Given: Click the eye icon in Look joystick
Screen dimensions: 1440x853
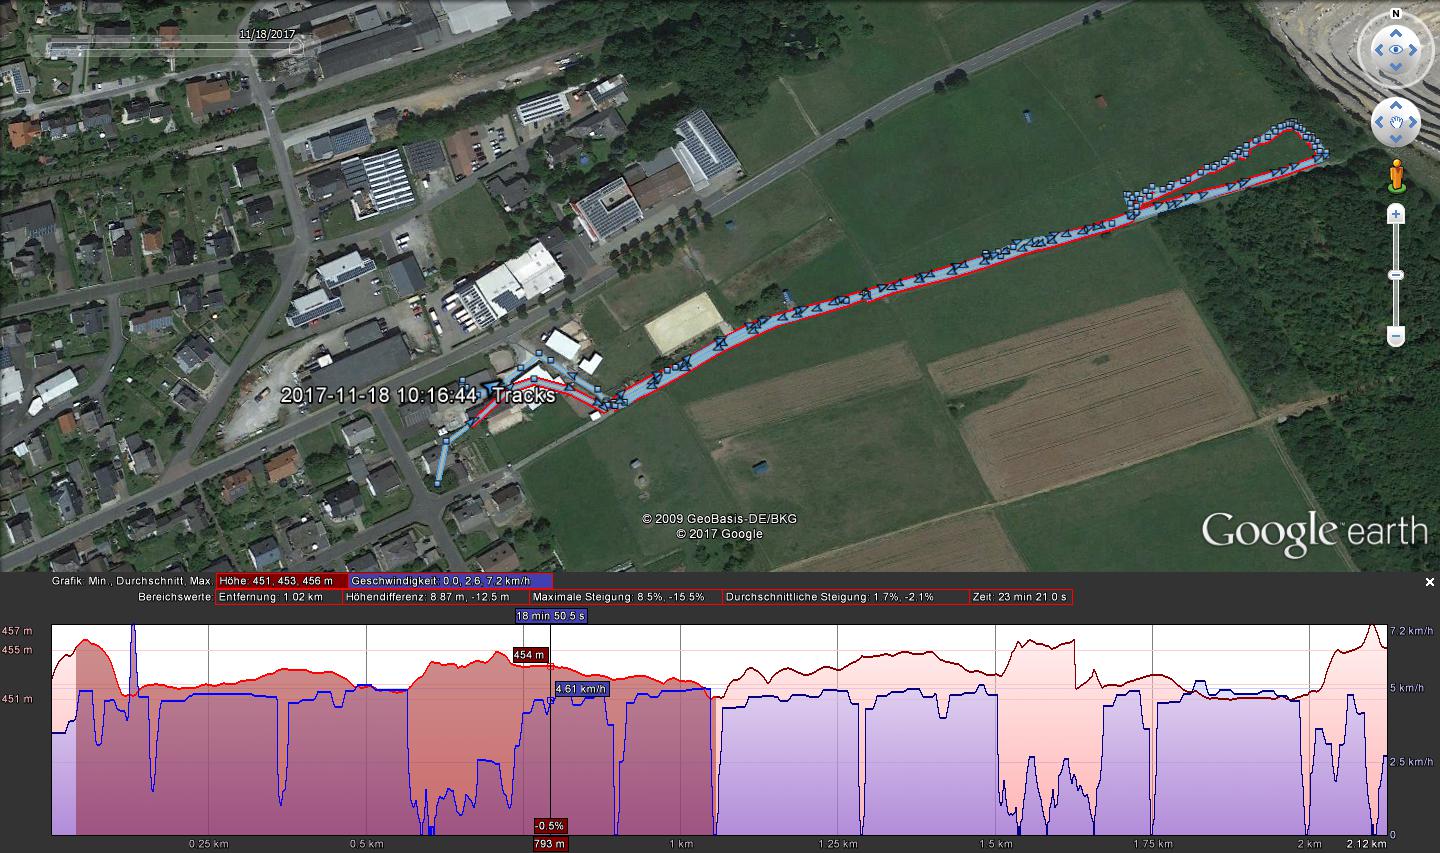Looking at the screenshot, I should tap(1395, 50).
